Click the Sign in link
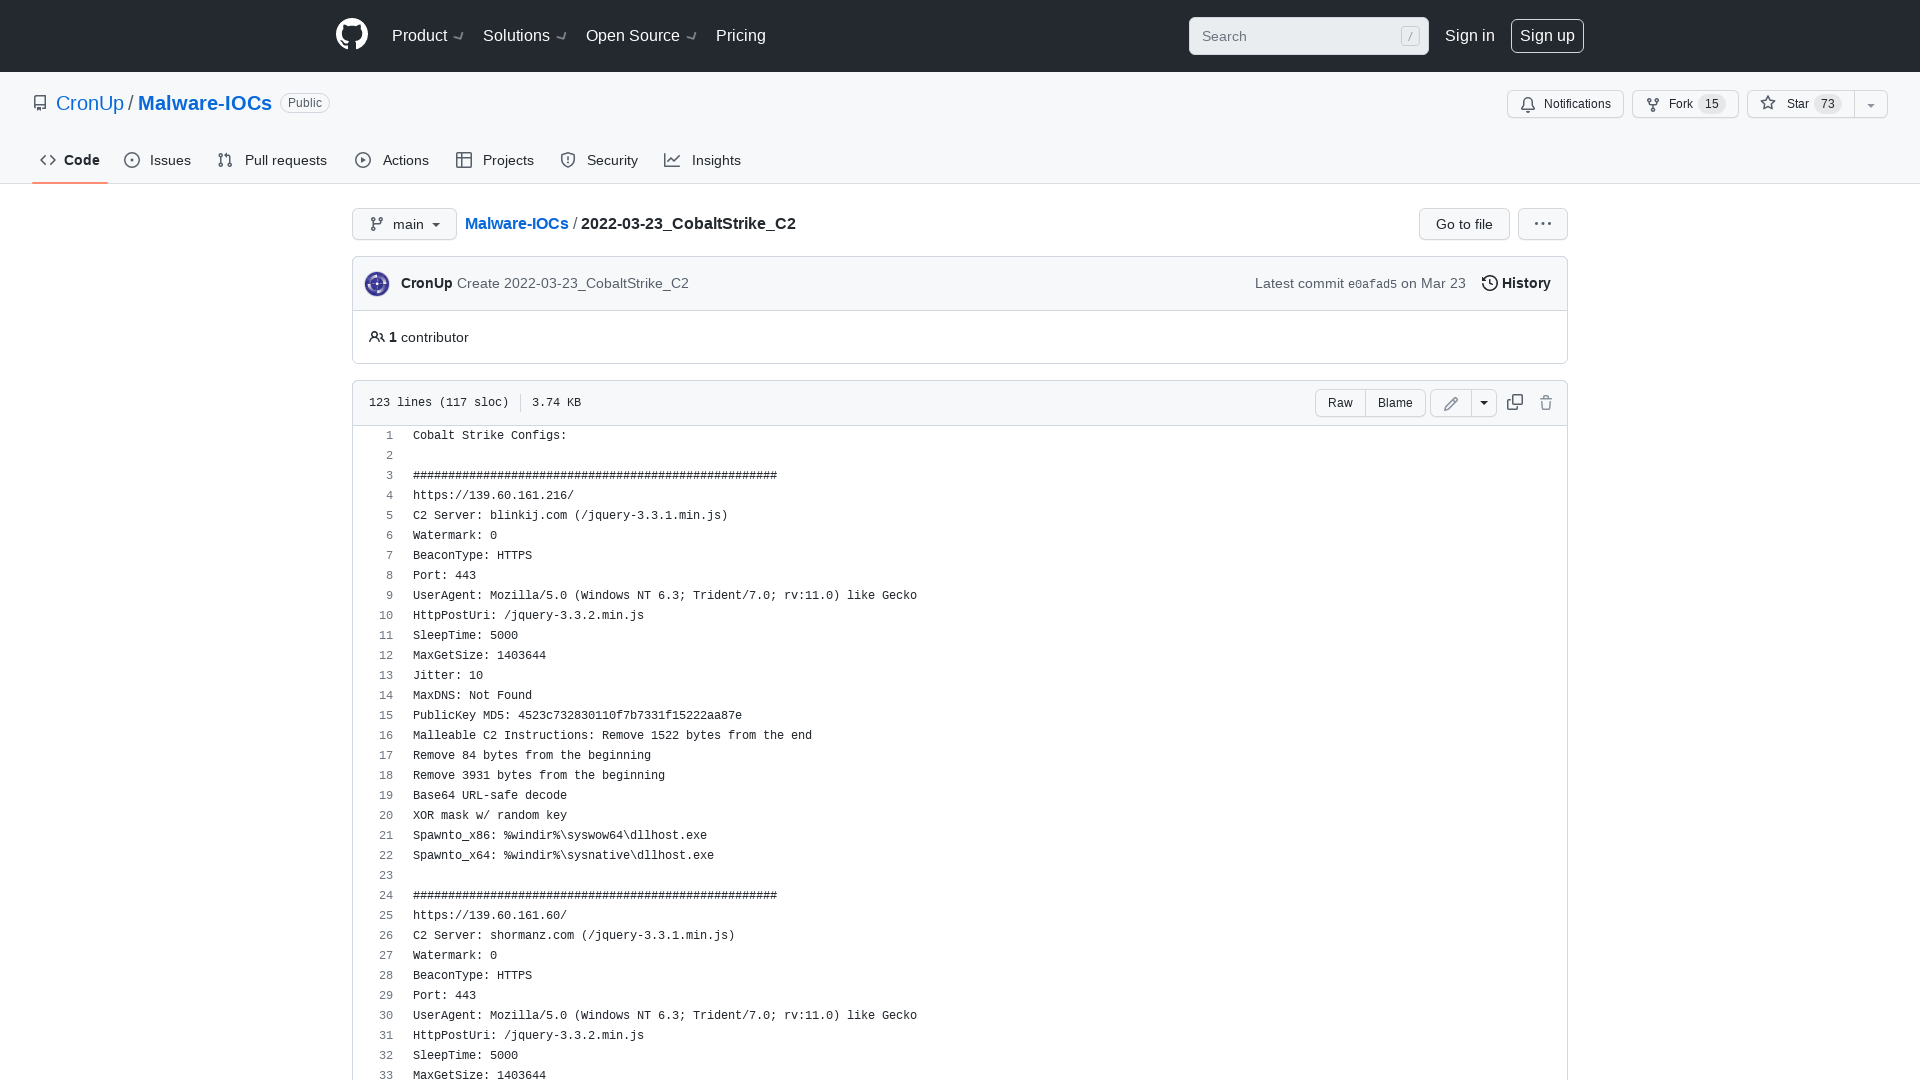Viewport: 1920px width, 1080px height. pos(1469,36)
